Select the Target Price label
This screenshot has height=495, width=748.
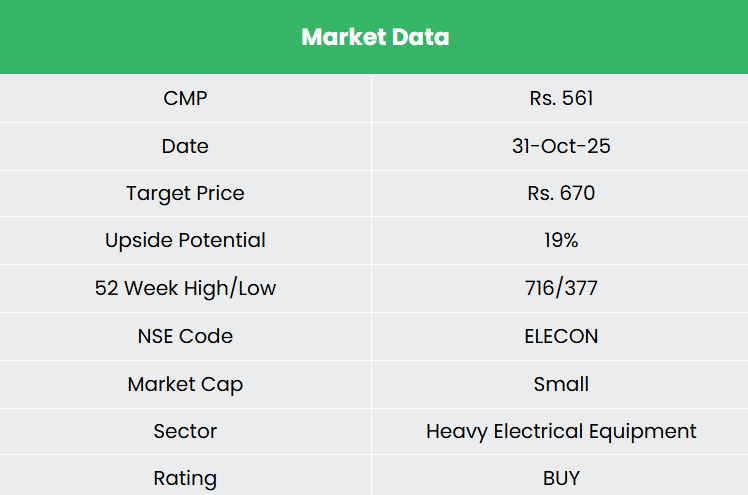[x=185, y=193]
